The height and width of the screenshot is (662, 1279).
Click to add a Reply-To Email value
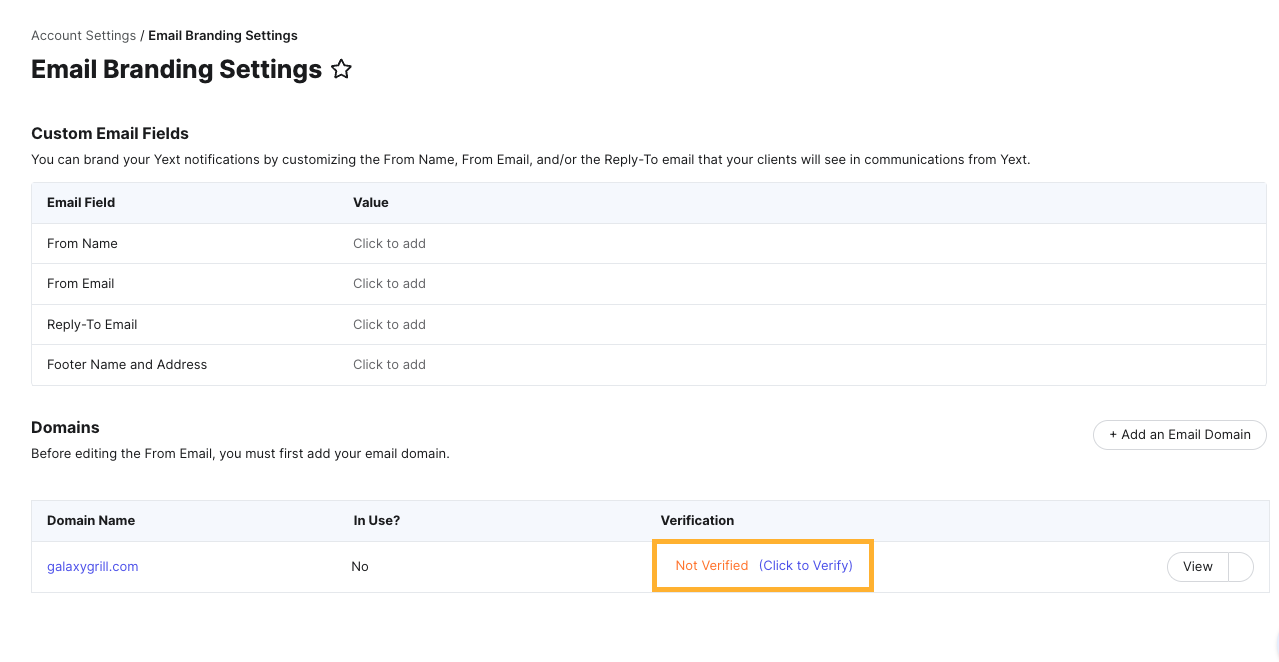[389, 324]
